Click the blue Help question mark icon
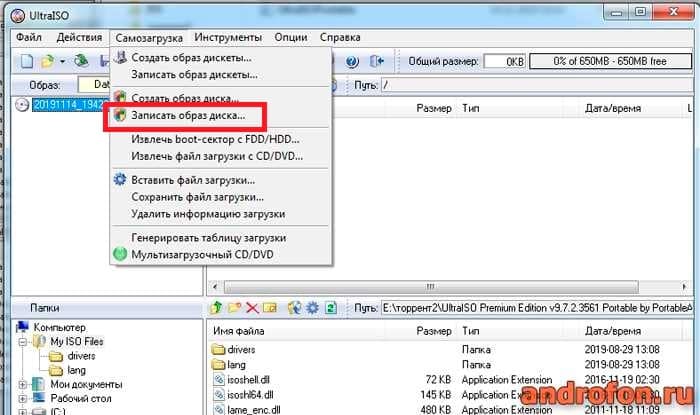 pyautogui.click(x=352, y=62)
